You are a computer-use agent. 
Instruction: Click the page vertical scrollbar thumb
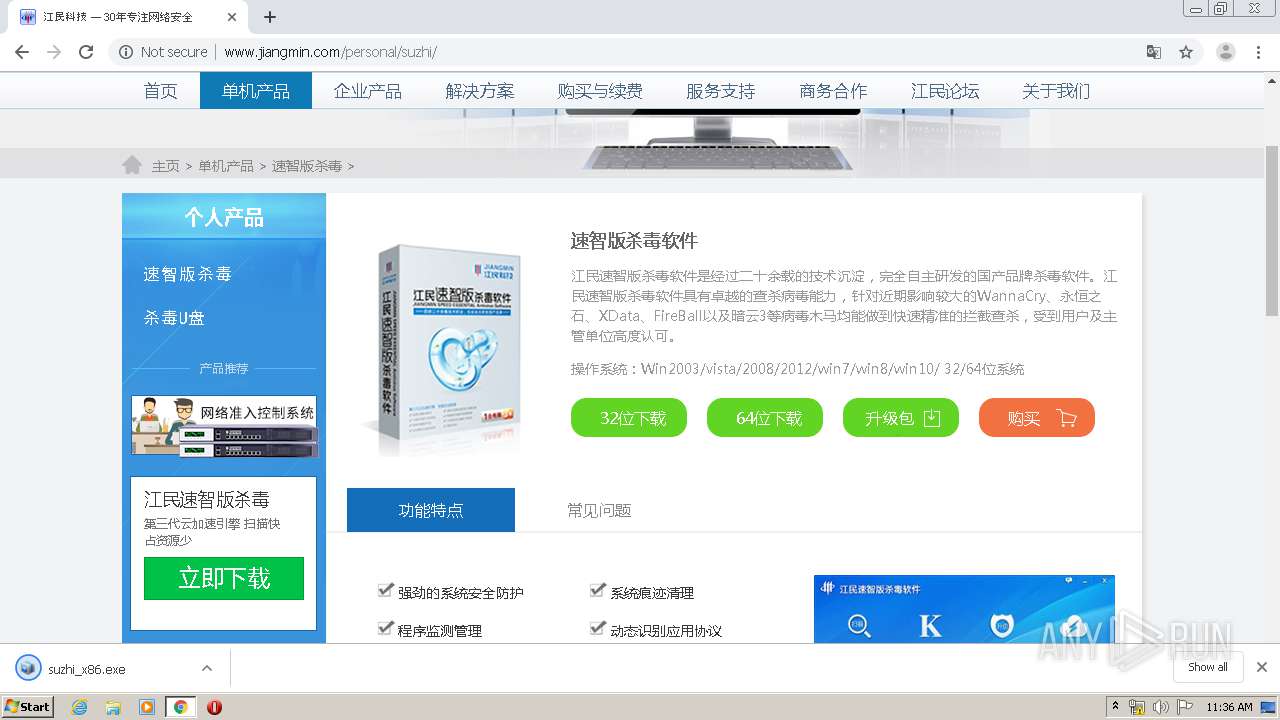(x=1272, y=230)
